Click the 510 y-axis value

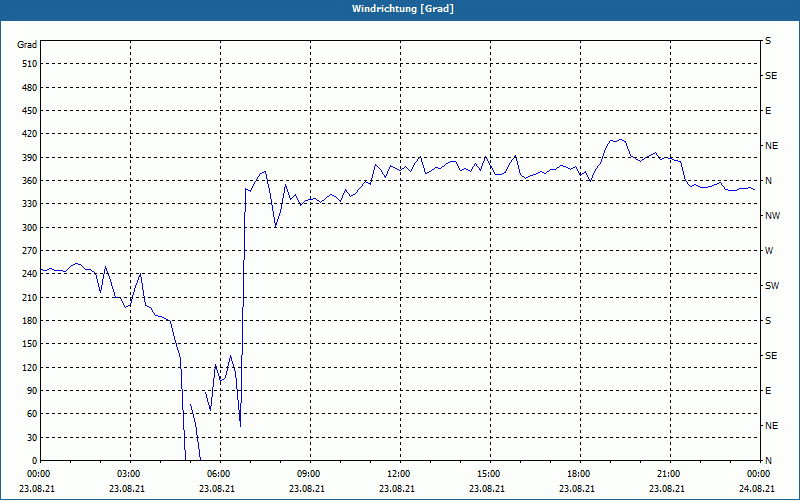tap(30, 64)
